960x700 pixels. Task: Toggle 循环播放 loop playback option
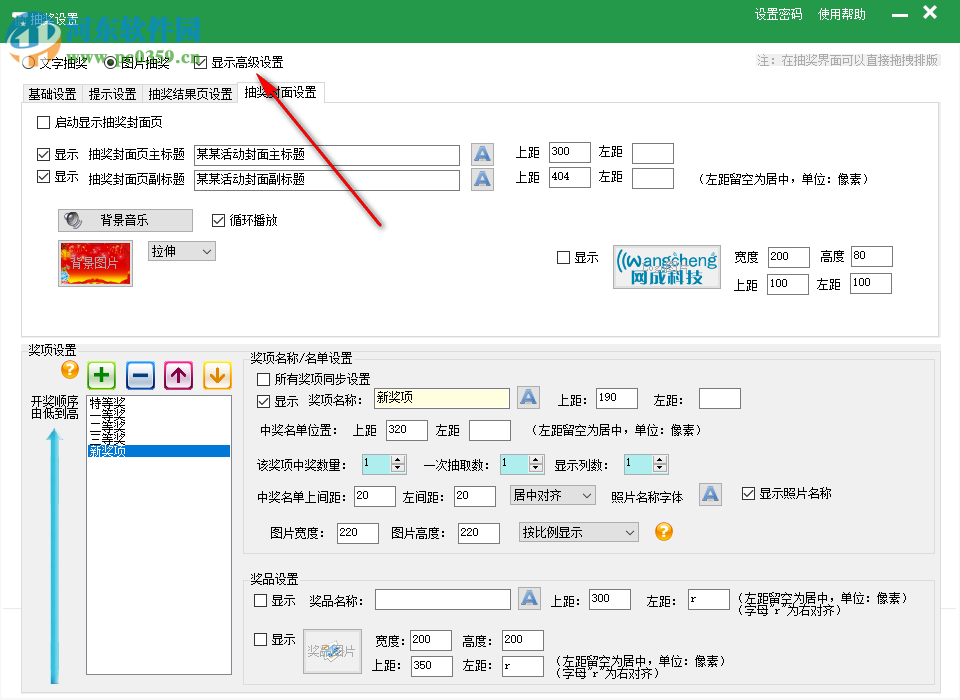[x=218, y=220]
